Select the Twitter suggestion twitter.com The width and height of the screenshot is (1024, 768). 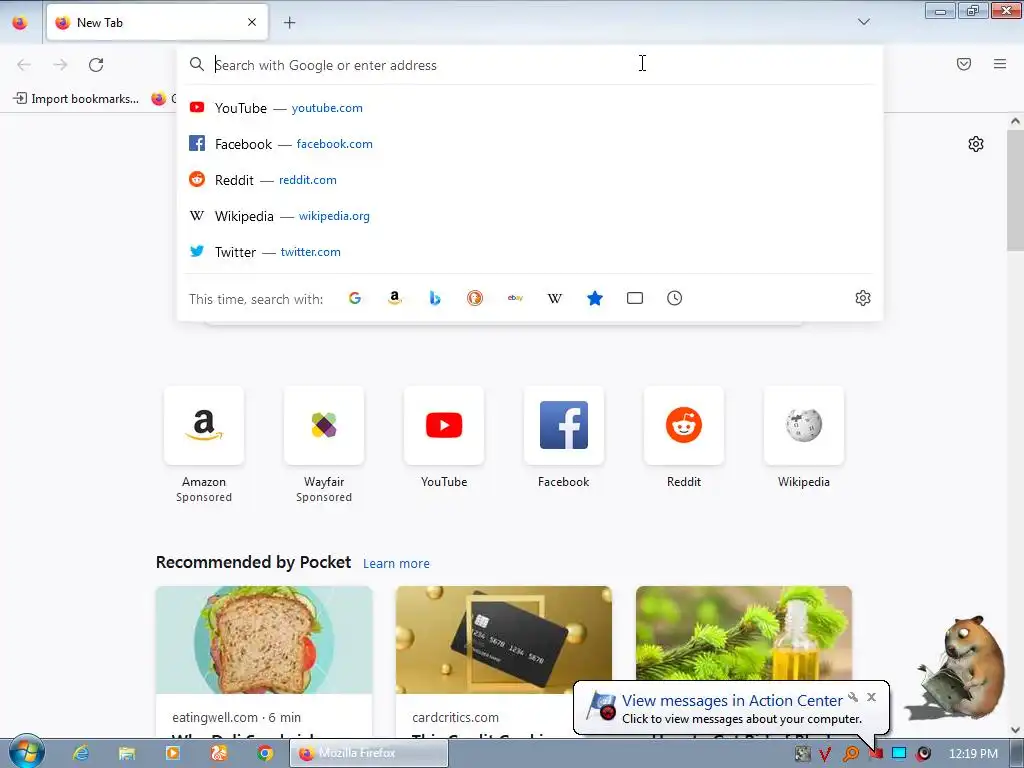(x=530, y=251)
